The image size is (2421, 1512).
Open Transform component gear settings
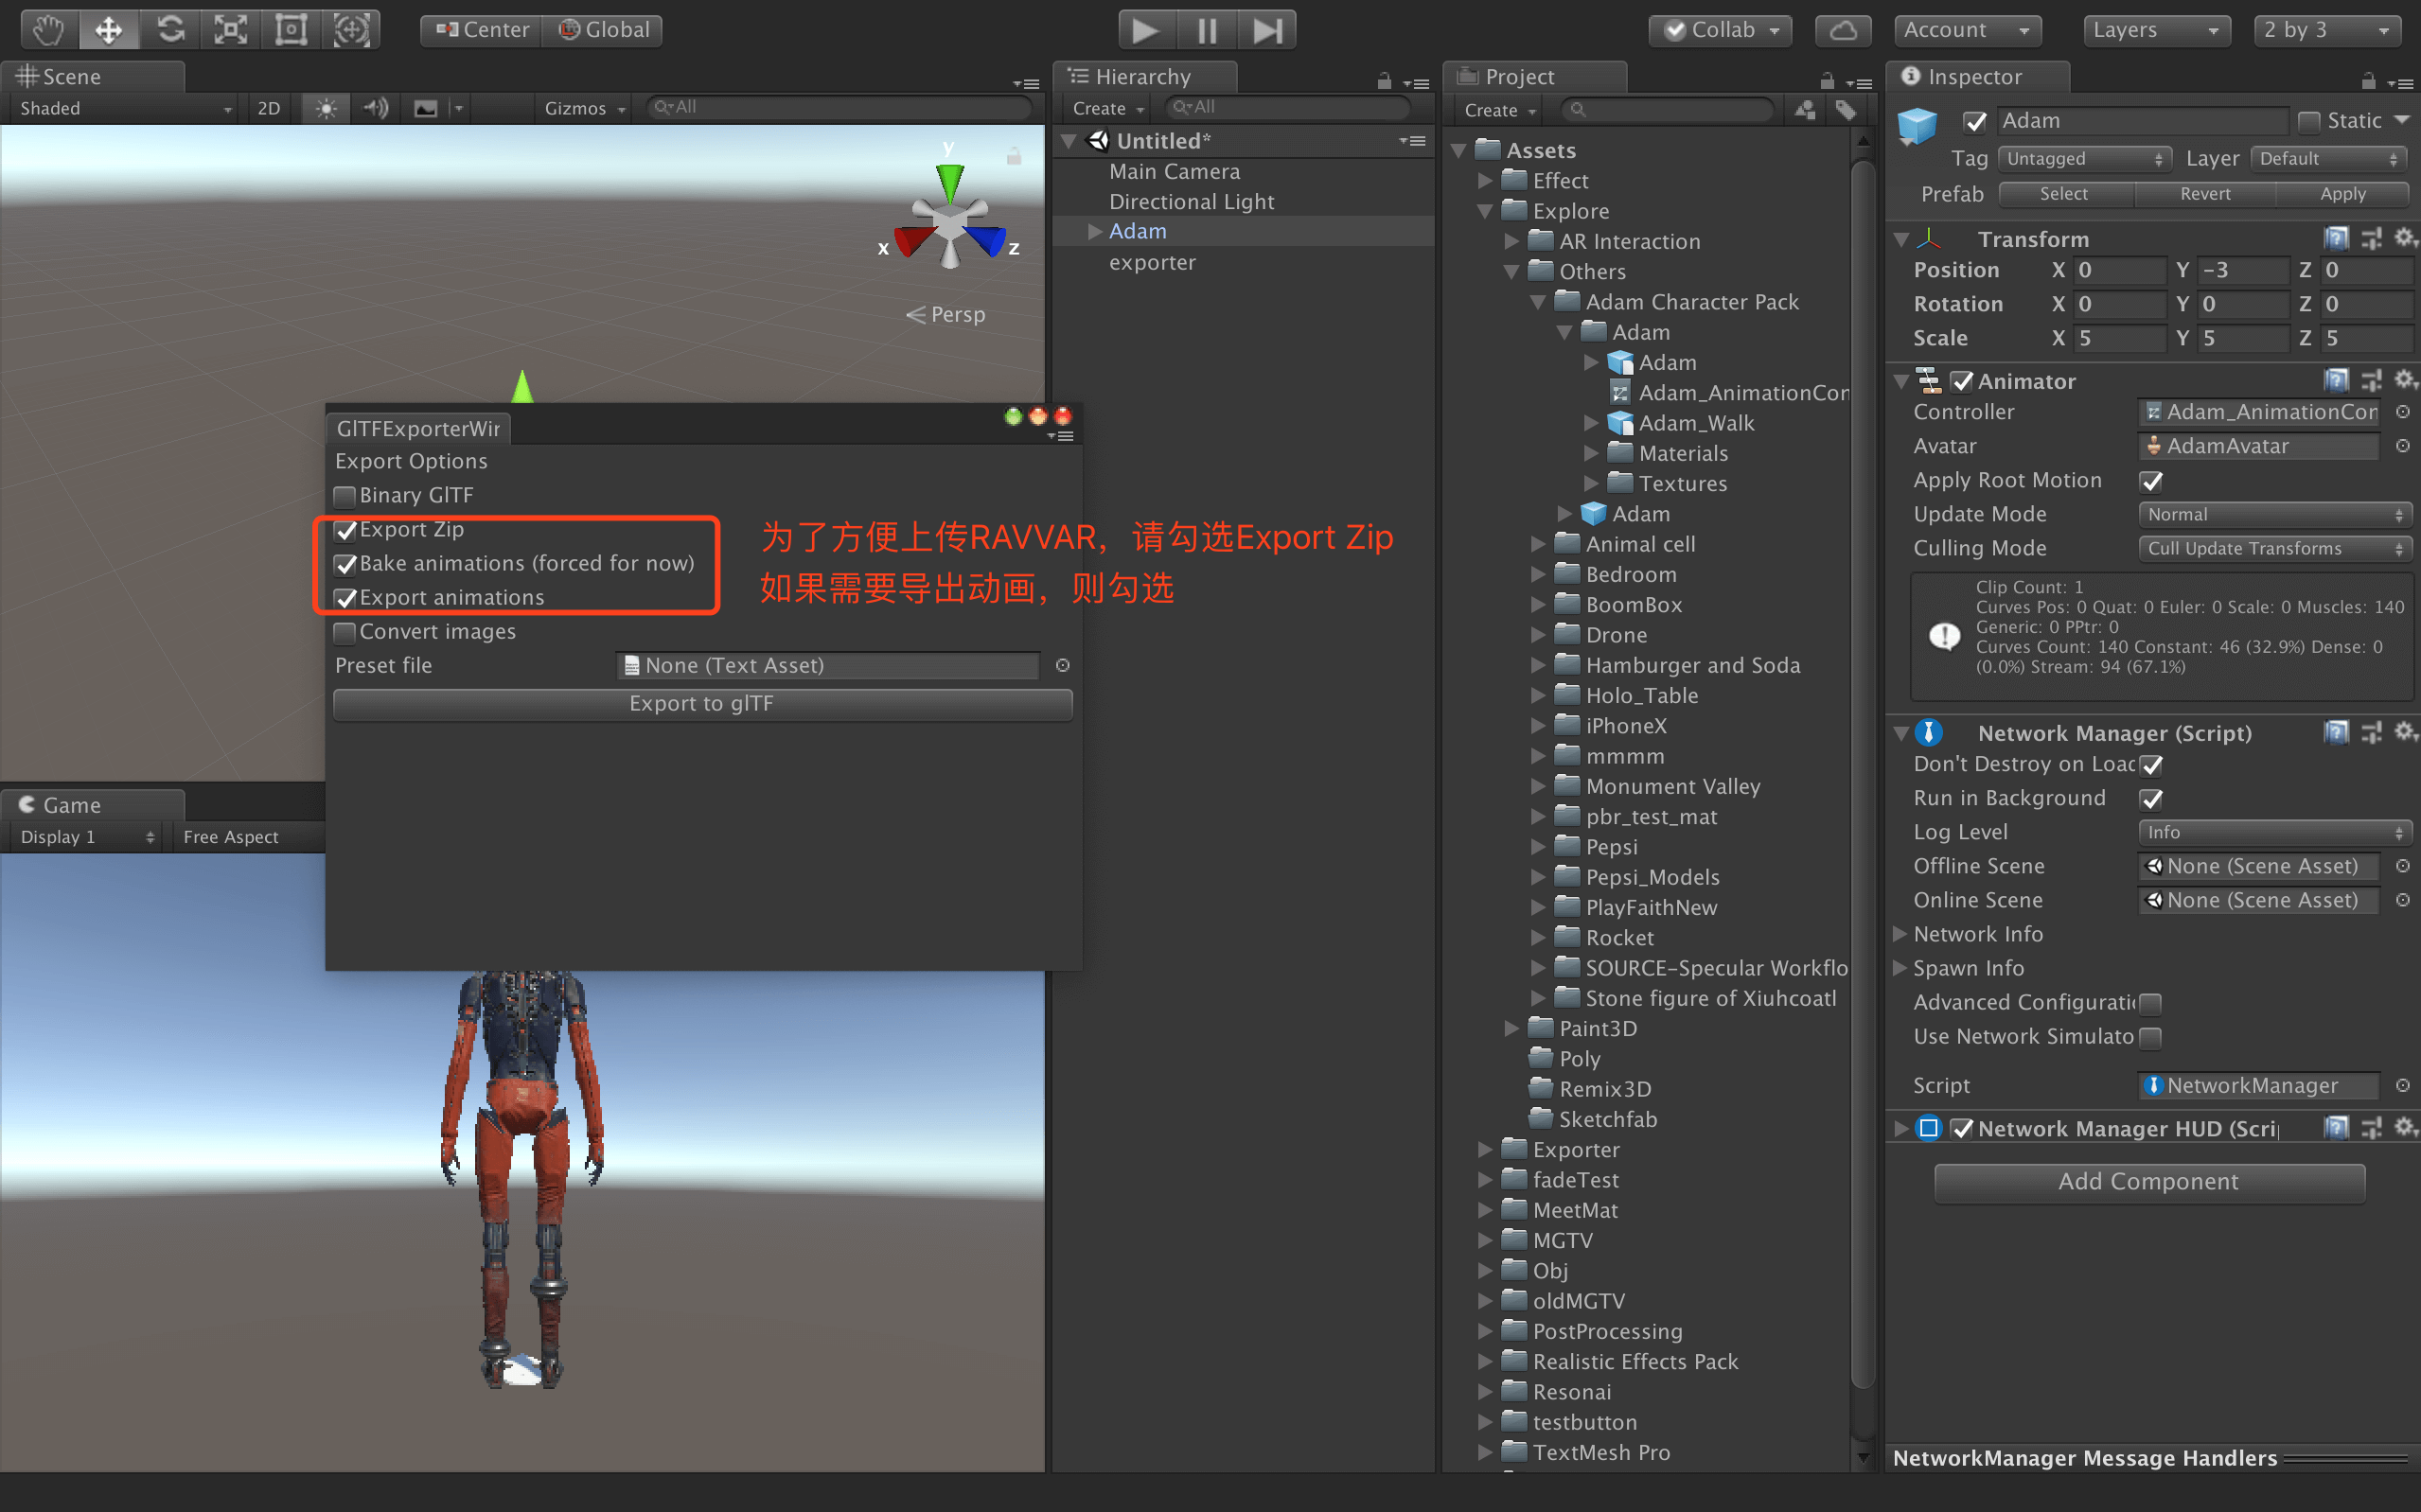point(2403,238)
